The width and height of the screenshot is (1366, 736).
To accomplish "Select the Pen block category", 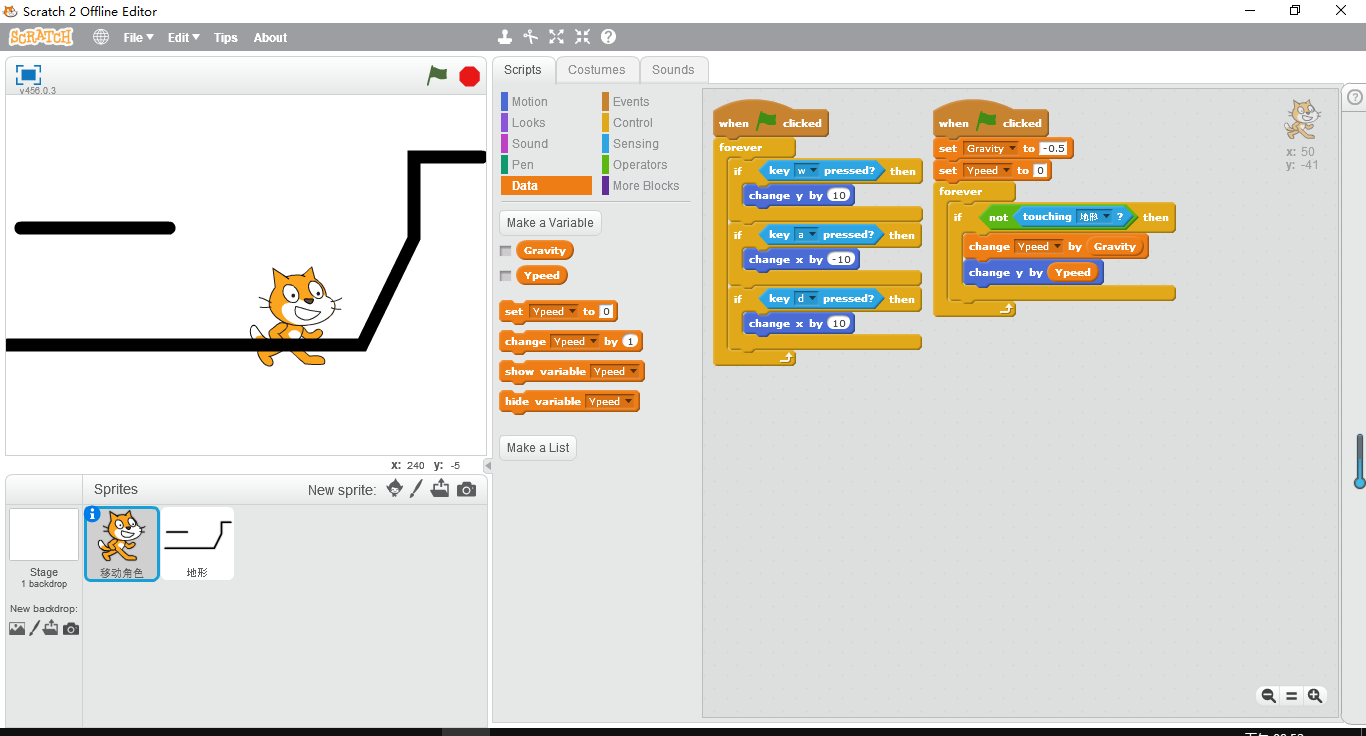I will [522, 165].
